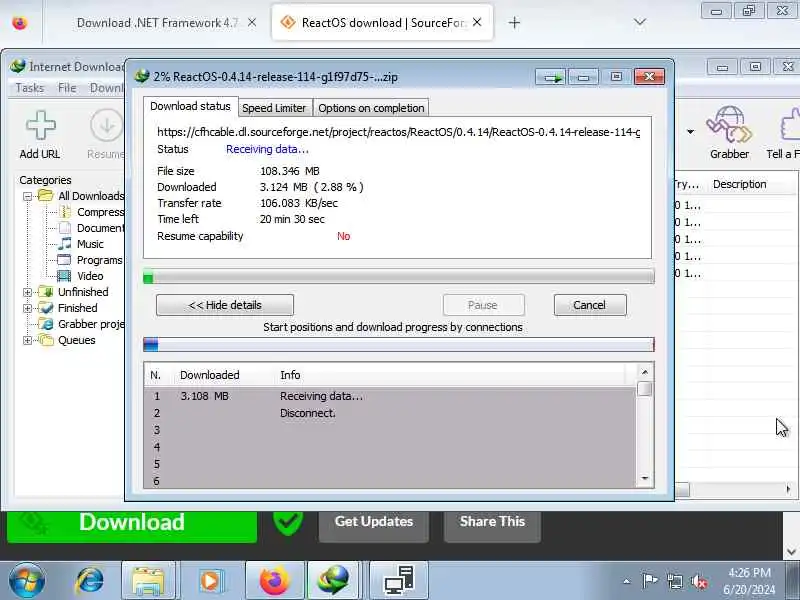Select the Video category
The height and width of the screenshot is (600, 800).
[90, 276]
